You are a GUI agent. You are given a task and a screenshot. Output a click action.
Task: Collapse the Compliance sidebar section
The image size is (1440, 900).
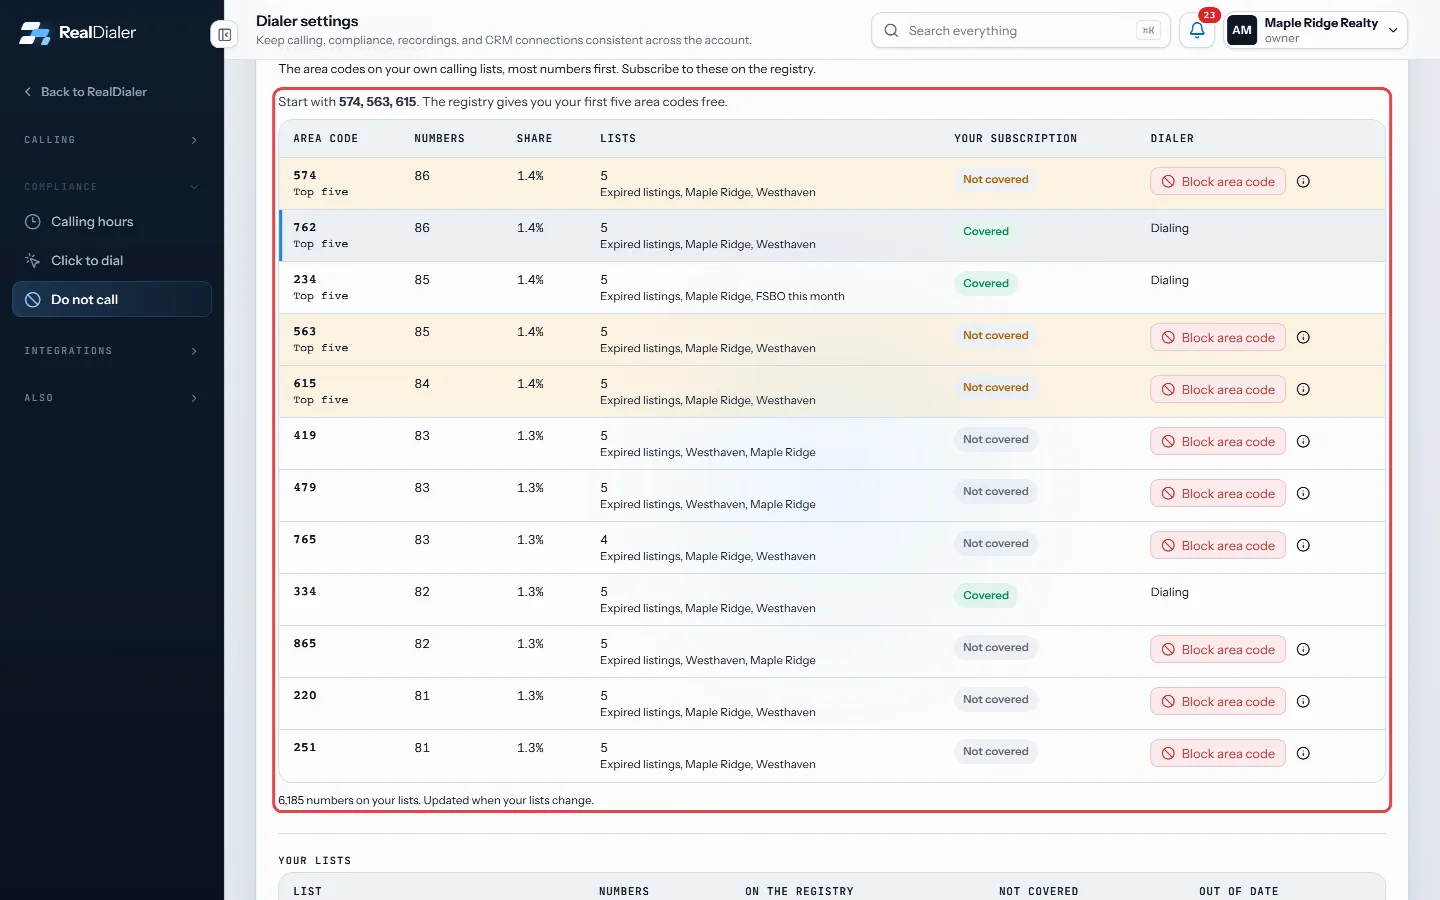[x=112, y=187]
